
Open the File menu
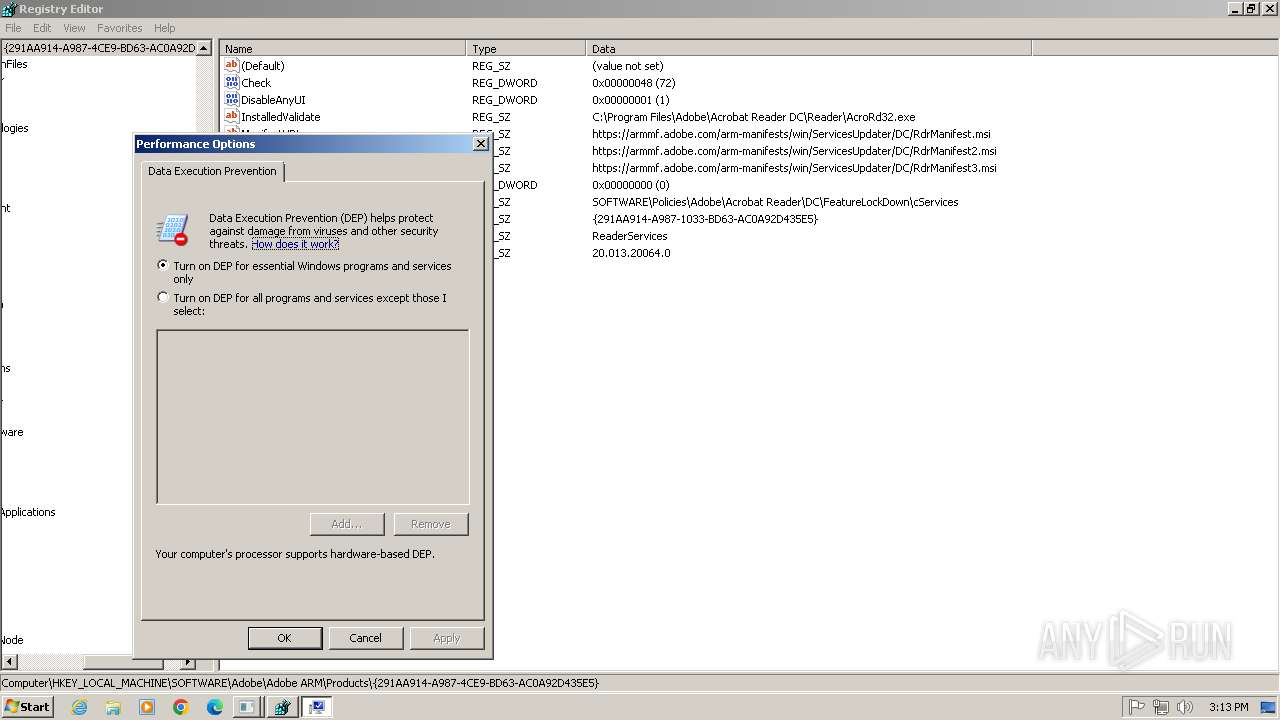pos(13,28)
